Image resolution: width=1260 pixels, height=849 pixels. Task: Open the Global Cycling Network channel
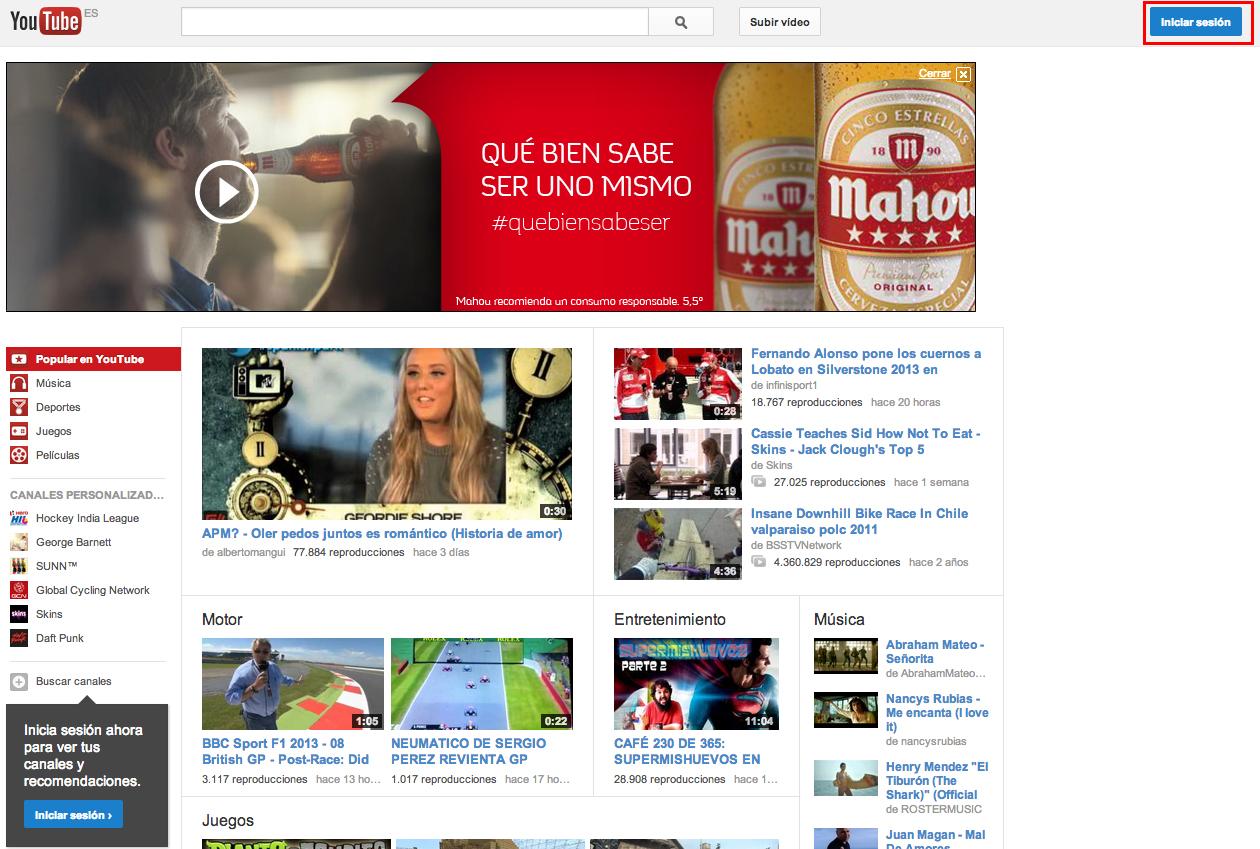pos(92,591)
